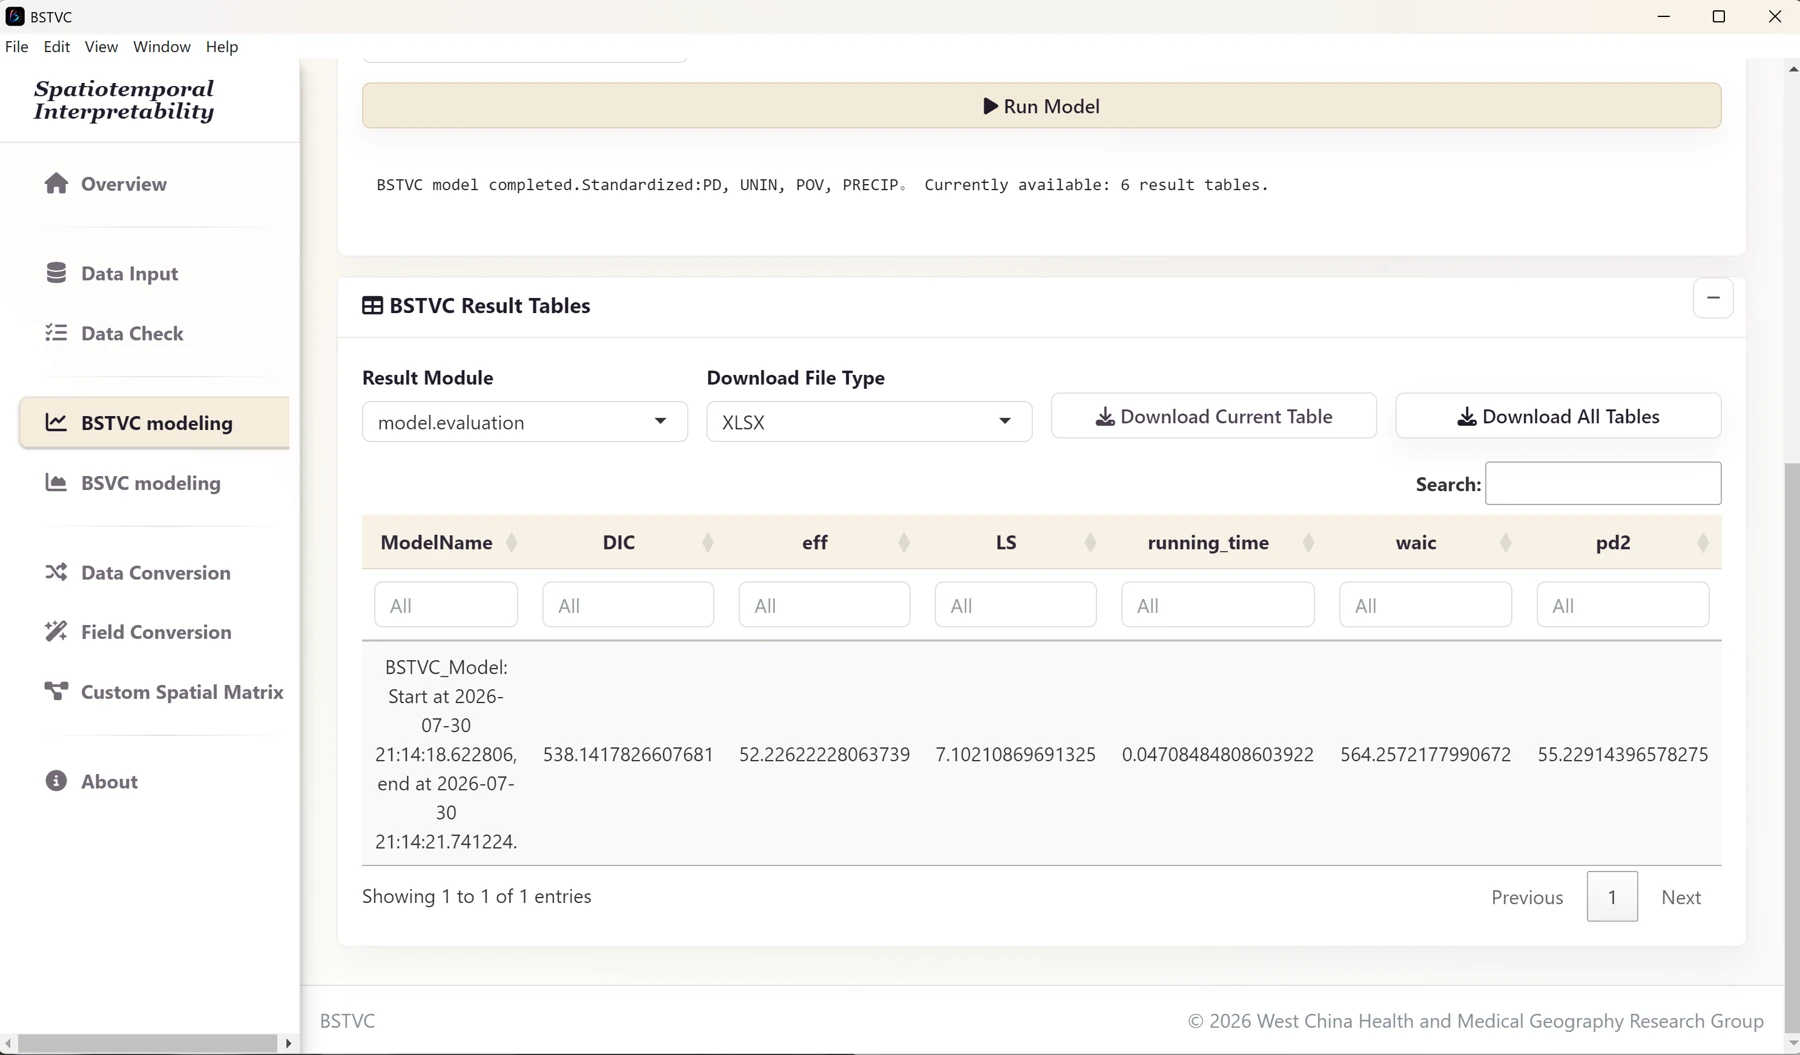Click the DIC column filter box
Screen dimensions: 1800x1055
628,605
